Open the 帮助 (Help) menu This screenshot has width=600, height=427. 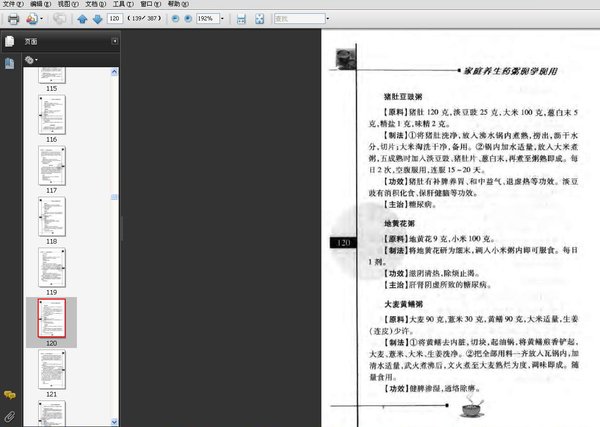[x=178, y=4]
